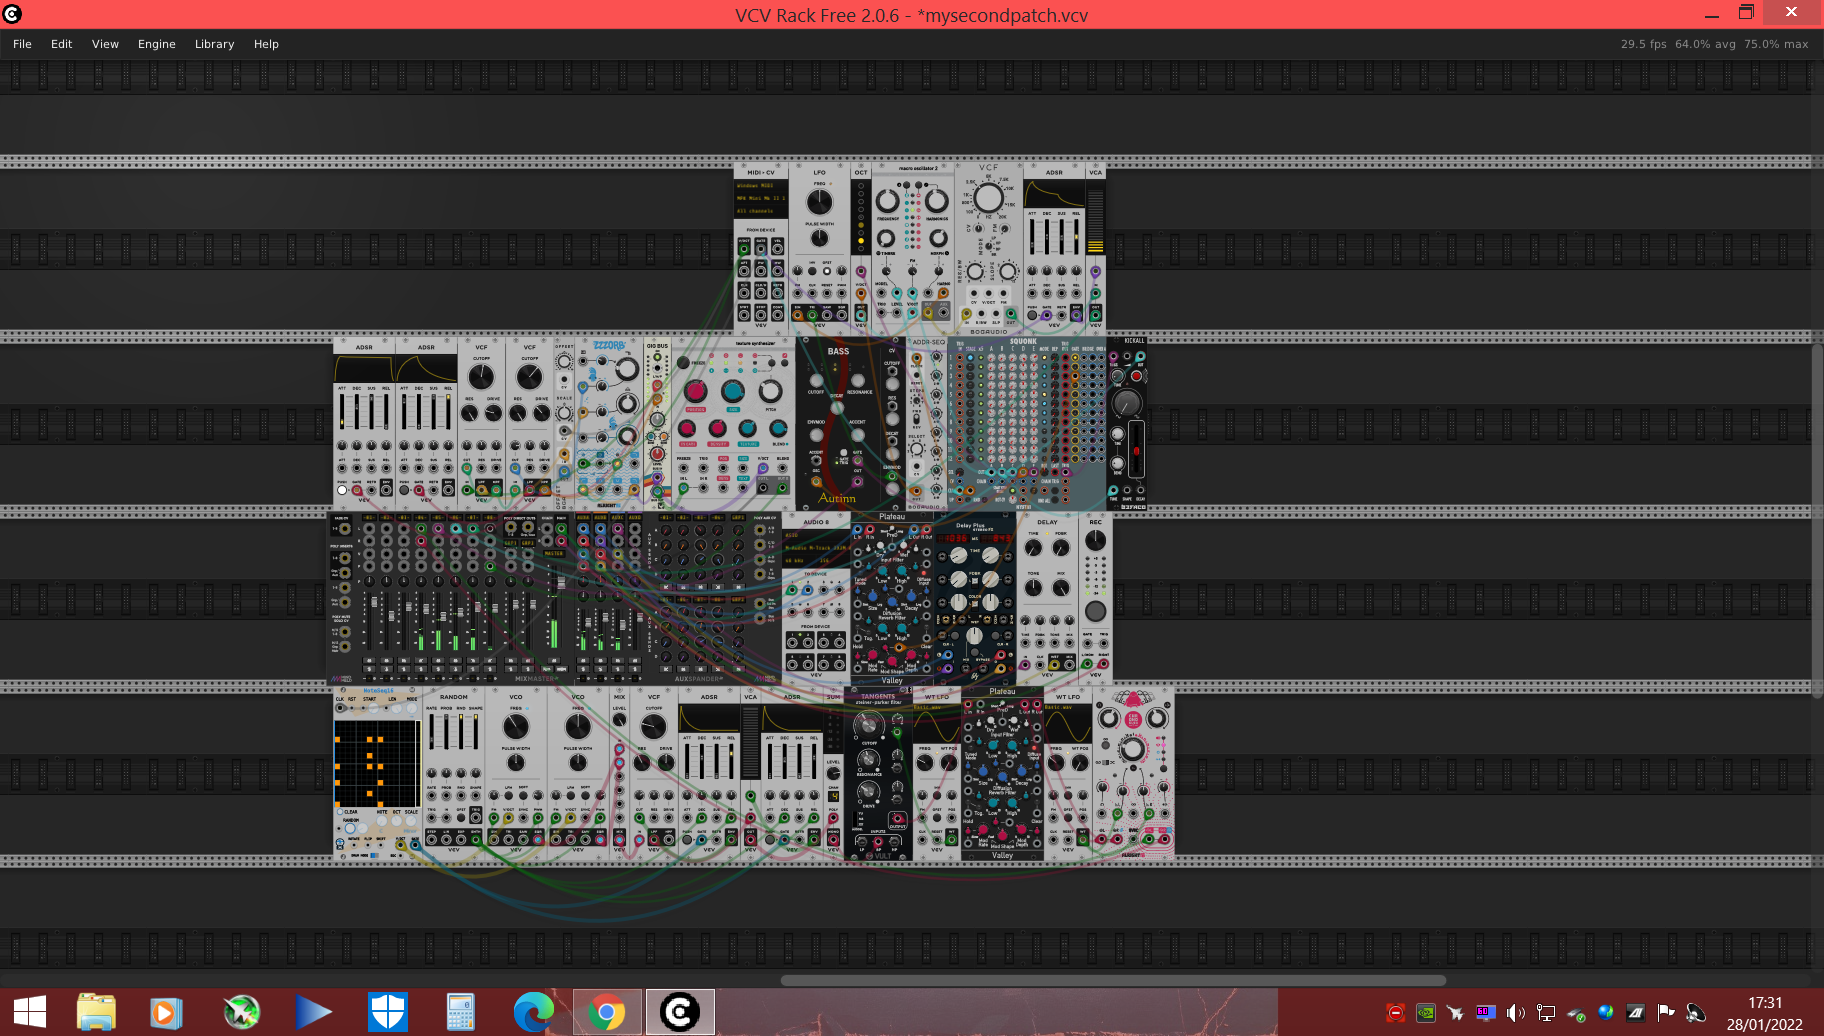Click the round record button on REC module
The height and width of the screenshot is (1036, 1824).
(x=1096, y=611)
